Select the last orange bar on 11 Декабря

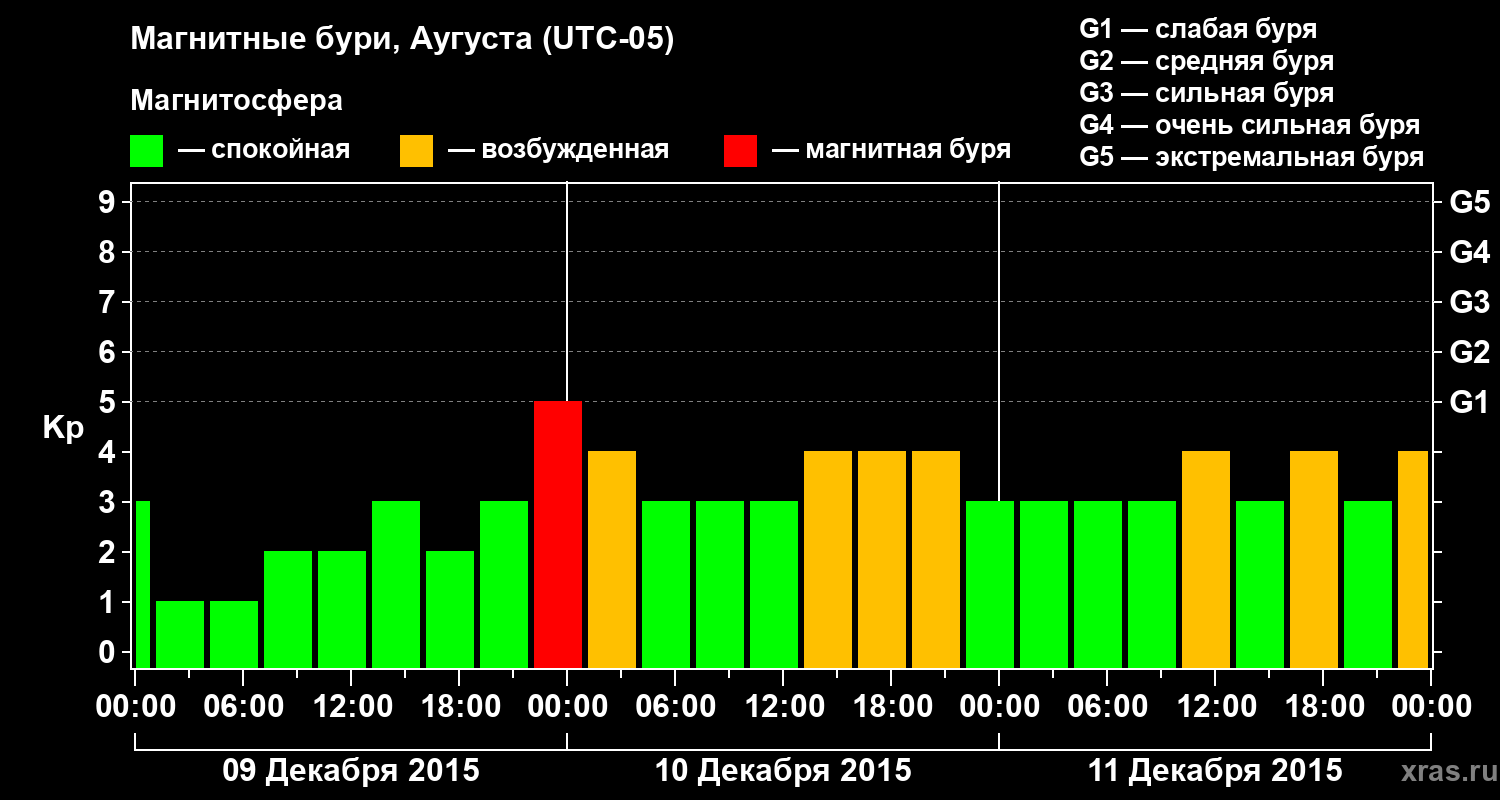click(x=1413, y=559)
